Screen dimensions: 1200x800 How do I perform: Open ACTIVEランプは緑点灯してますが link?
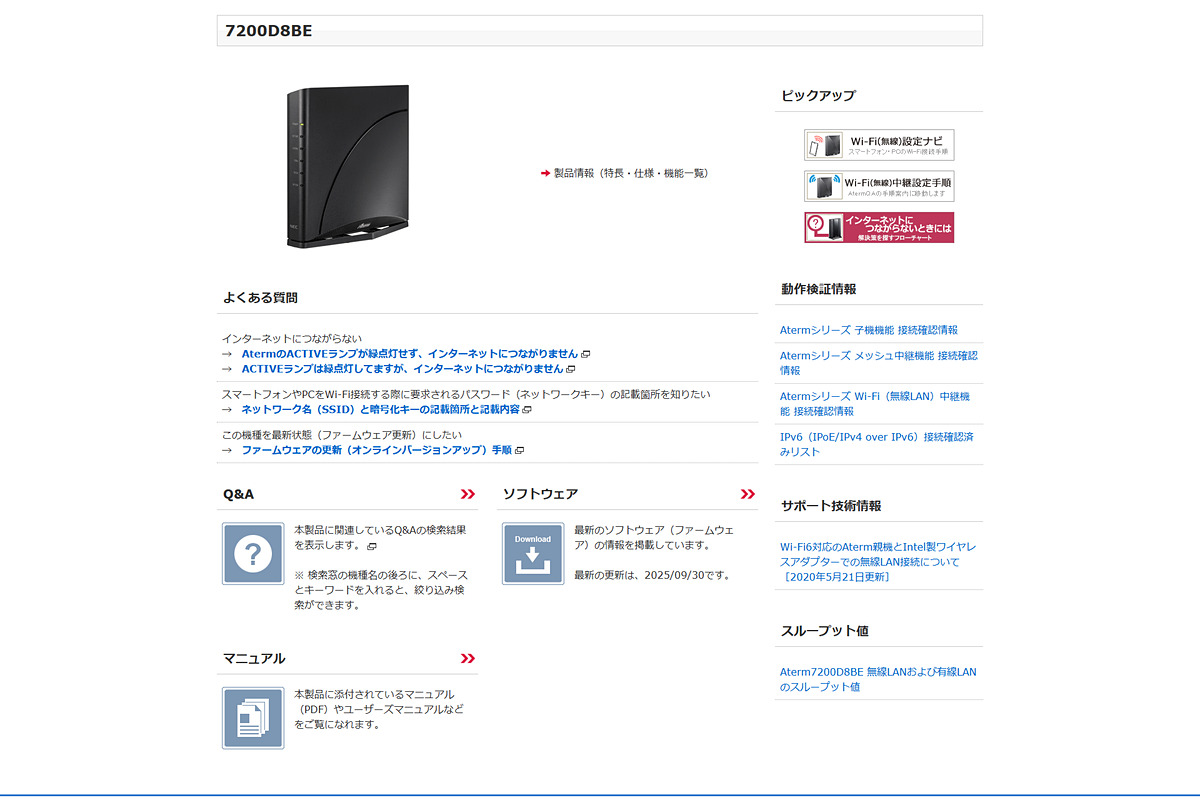402,369
